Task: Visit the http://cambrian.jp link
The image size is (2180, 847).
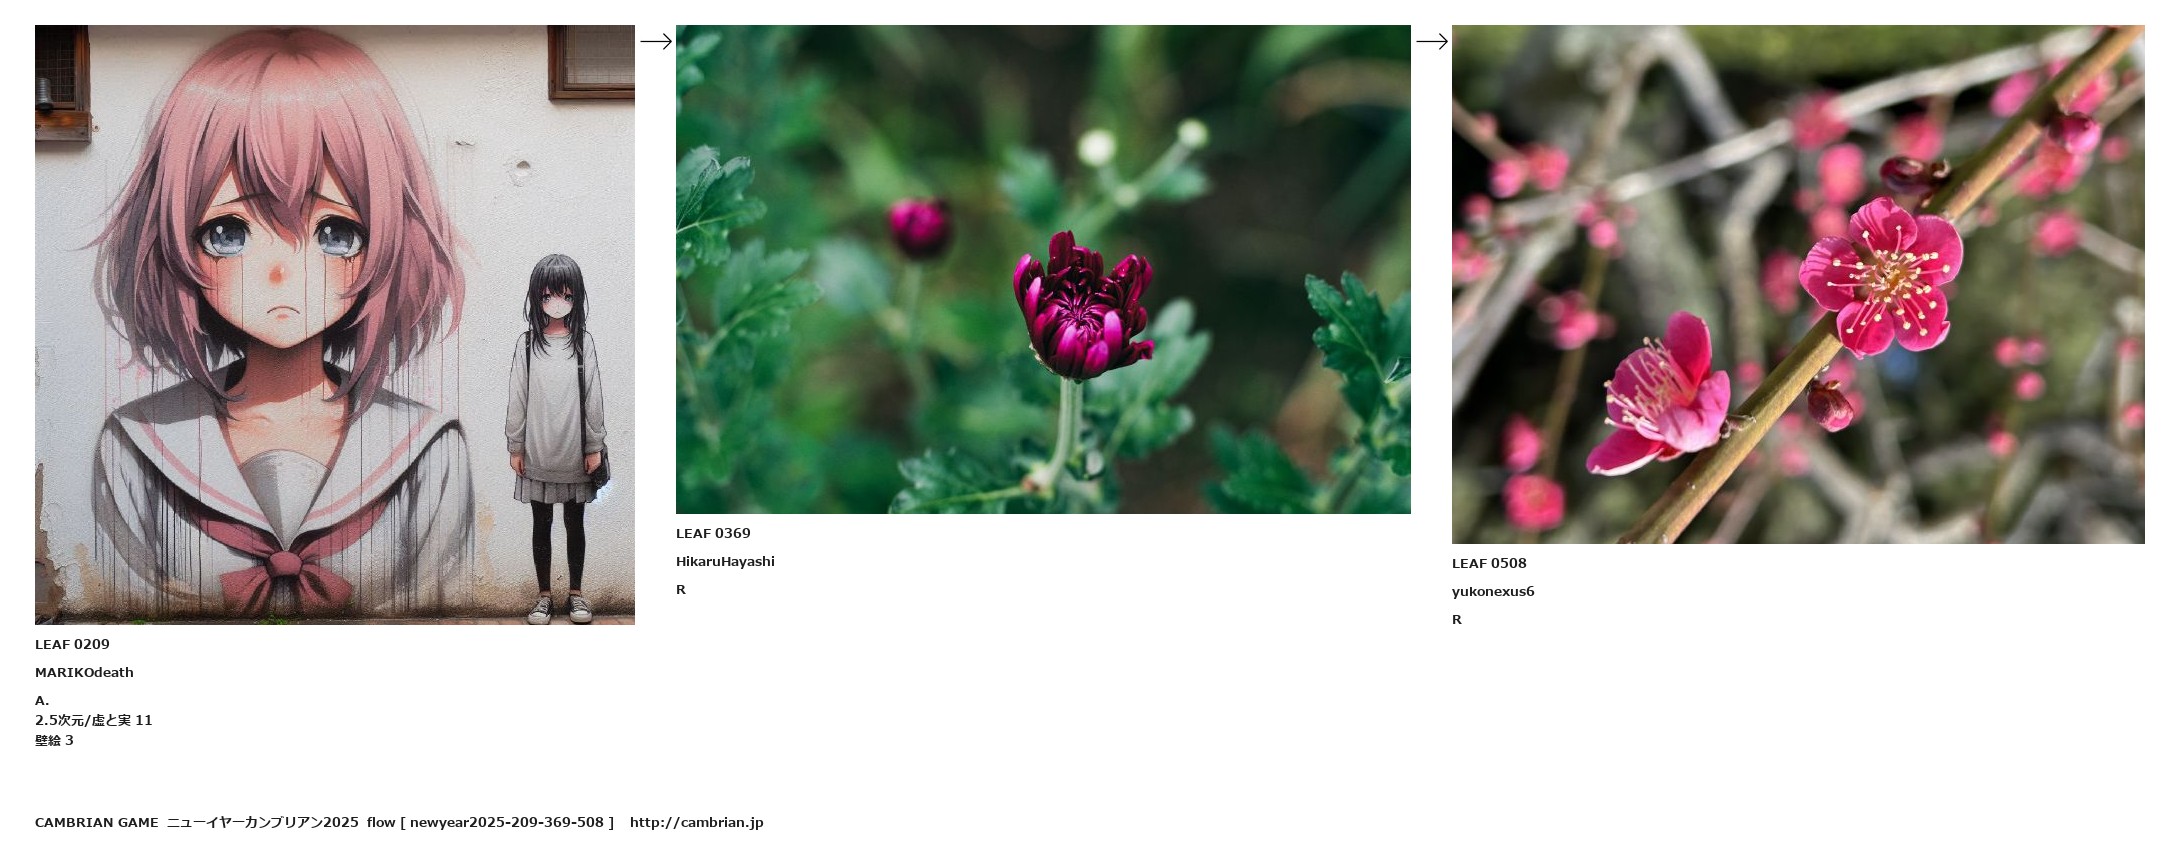Action: point(696,822)
